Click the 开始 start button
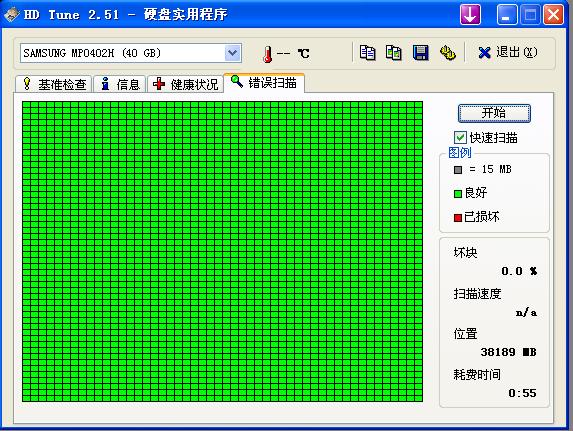Screen dimensions: 573x431 [494, 113]
